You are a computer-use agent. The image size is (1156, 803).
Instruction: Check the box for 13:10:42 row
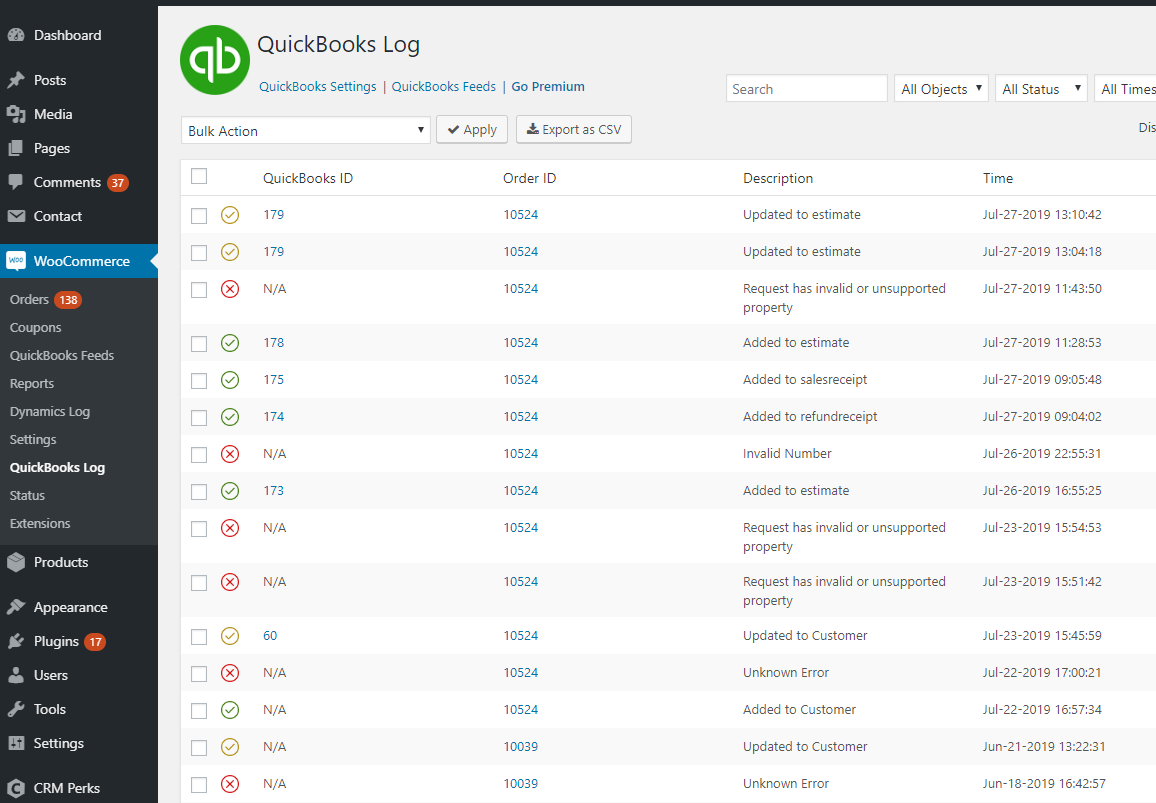(199, 216)
